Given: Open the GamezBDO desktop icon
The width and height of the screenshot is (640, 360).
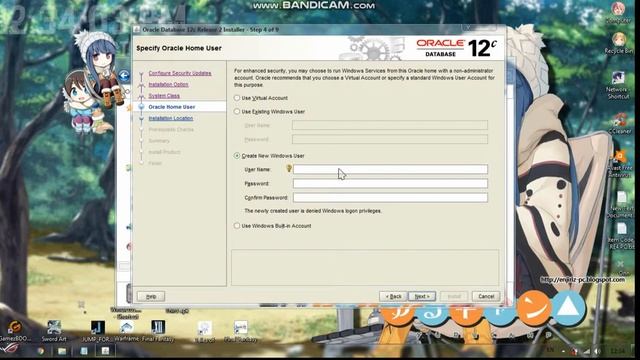Looking at the screenshot, I should click(x=15, y=331).
